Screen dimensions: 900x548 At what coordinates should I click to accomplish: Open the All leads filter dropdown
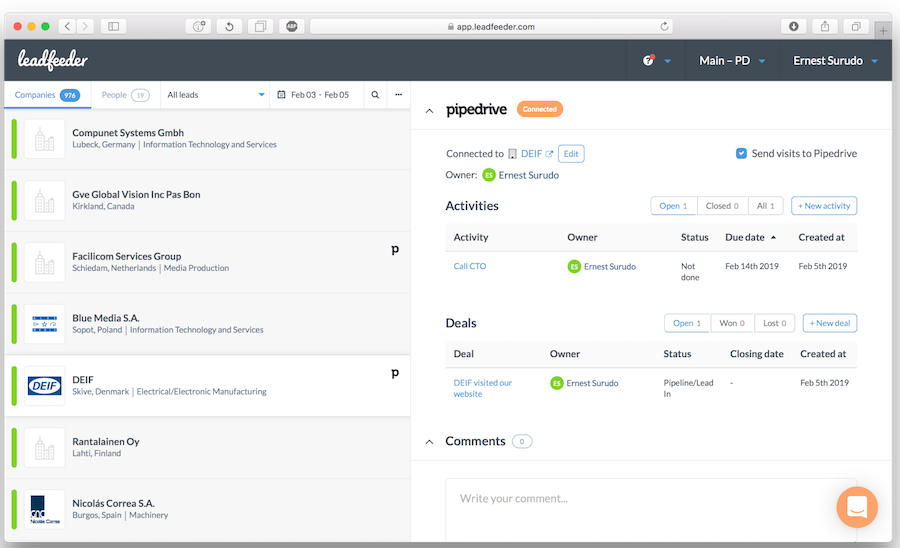point(216,95)
